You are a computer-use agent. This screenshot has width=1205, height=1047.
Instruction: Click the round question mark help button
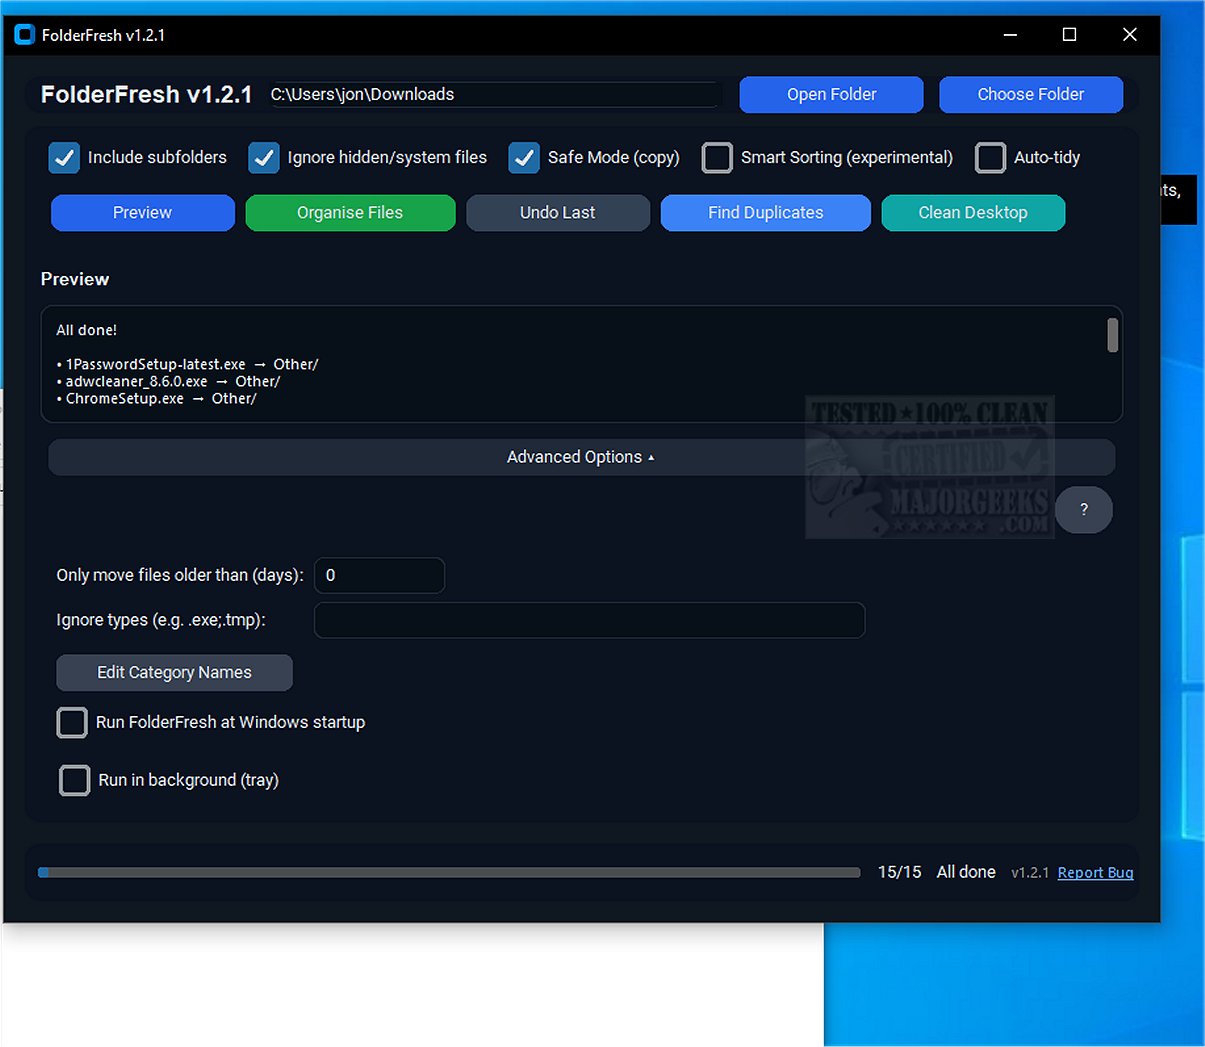(x=1083, y=510)
